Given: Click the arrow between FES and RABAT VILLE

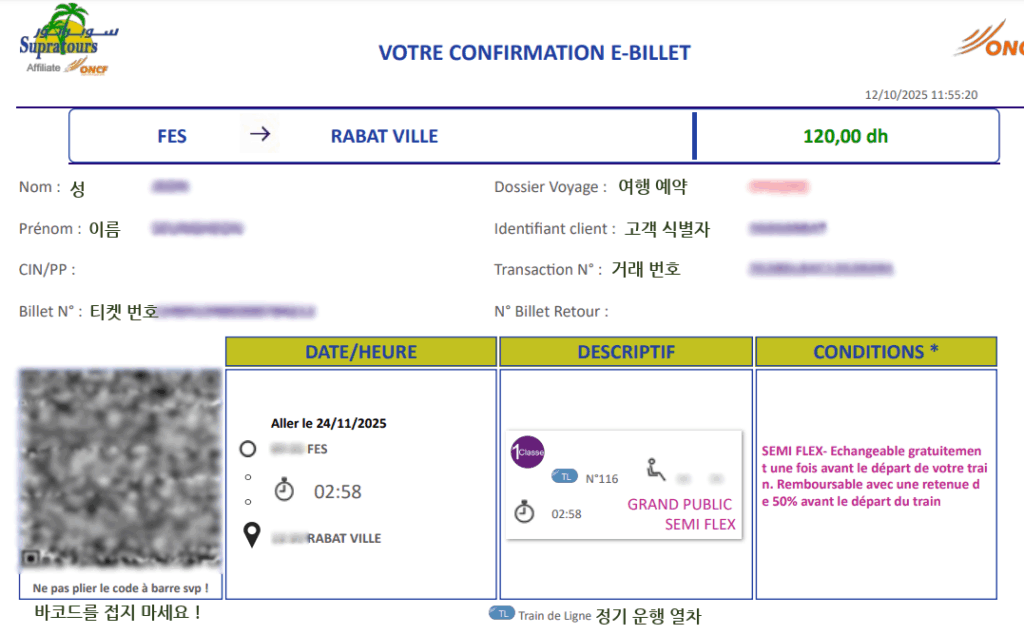Looking at the screenshot, I should tap(260, 135).
